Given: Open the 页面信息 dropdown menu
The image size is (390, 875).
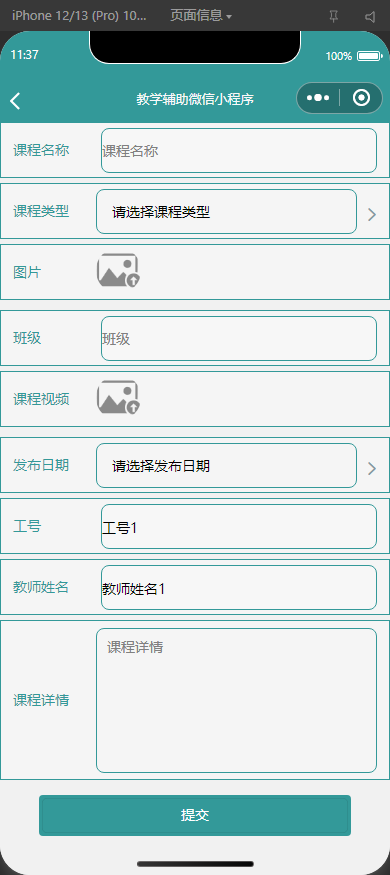Looking at the screenshot, I should [x=201, y=16].
